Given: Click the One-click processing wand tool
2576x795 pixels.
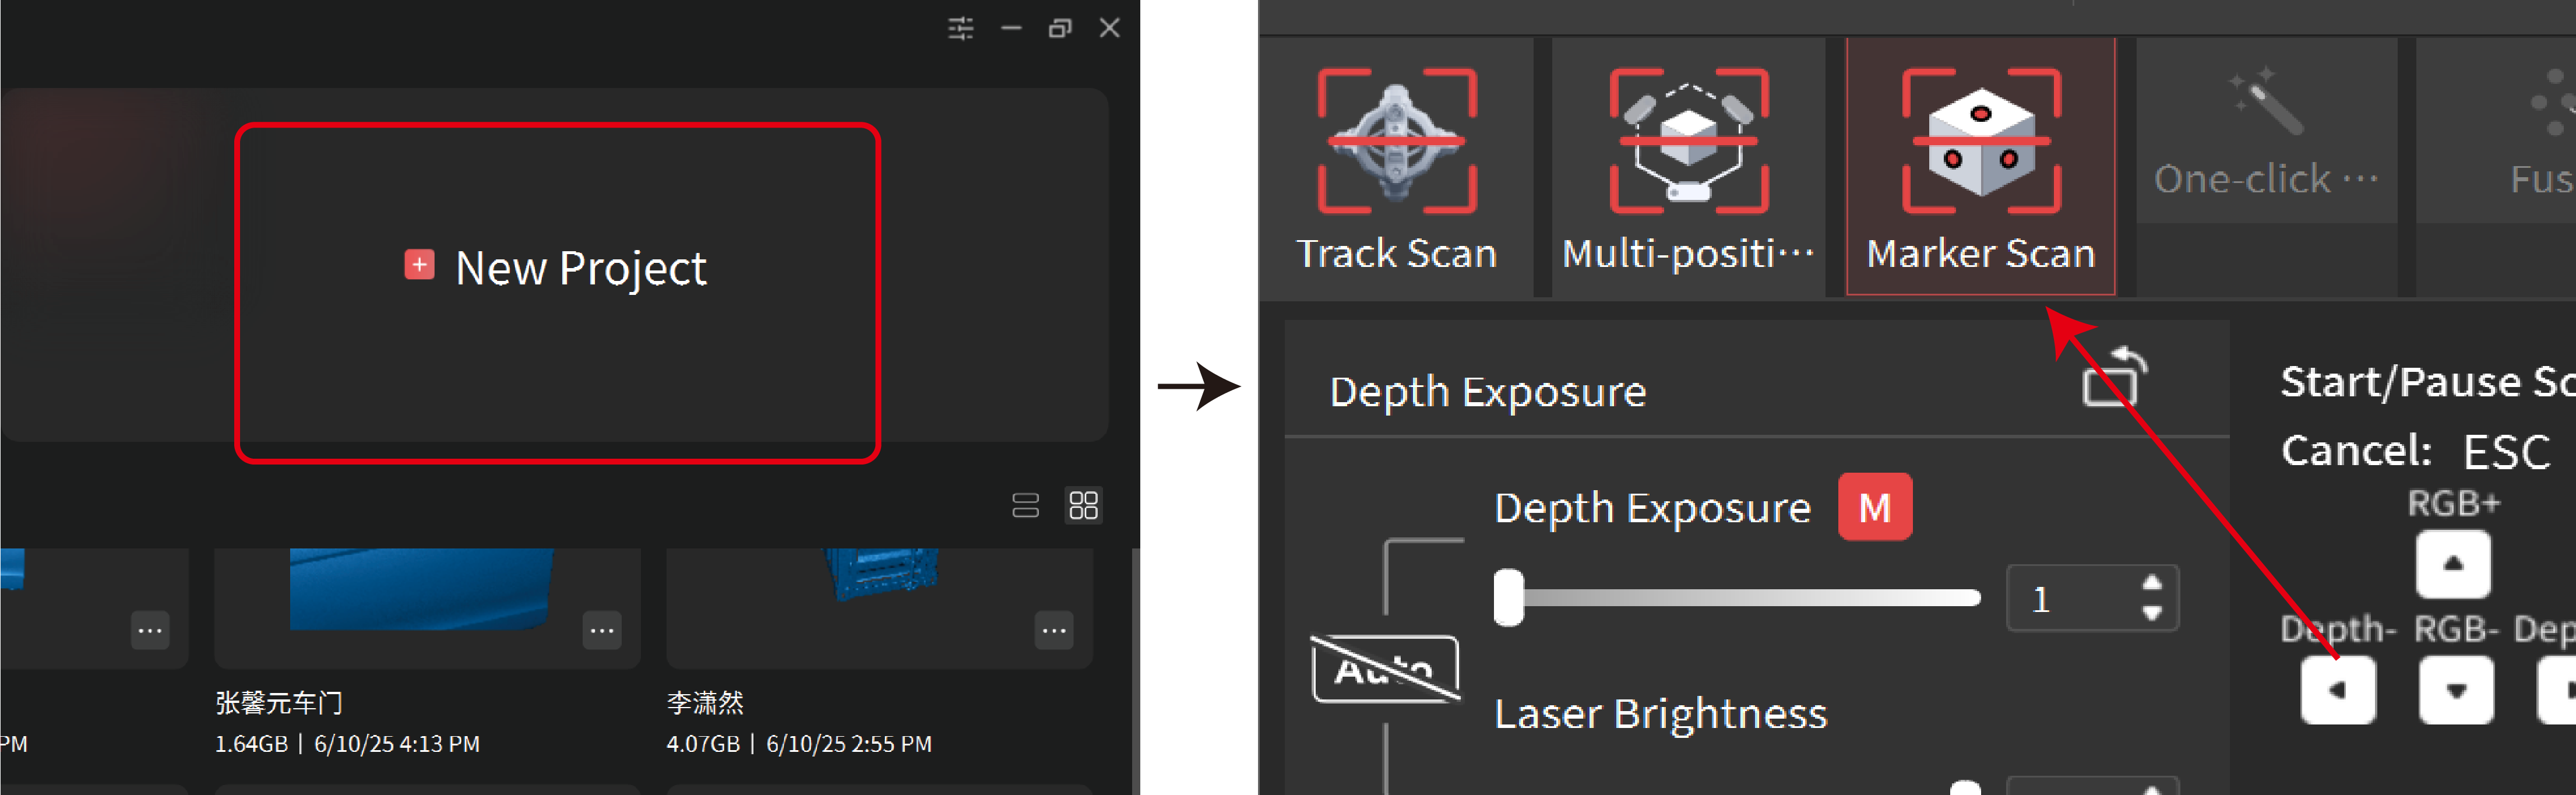Looking at the screenshot, I should 2266,131.
